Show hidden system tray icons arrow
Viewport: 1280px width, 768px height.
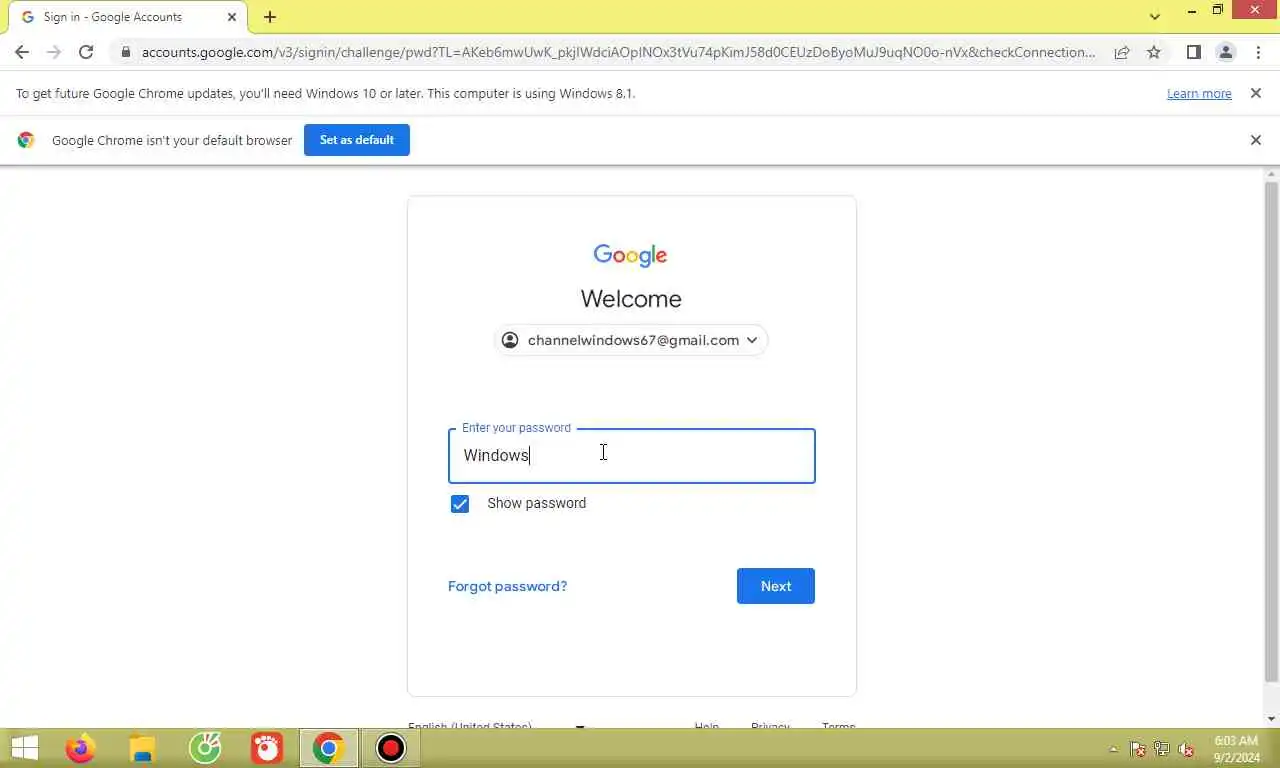point(1113,749)
